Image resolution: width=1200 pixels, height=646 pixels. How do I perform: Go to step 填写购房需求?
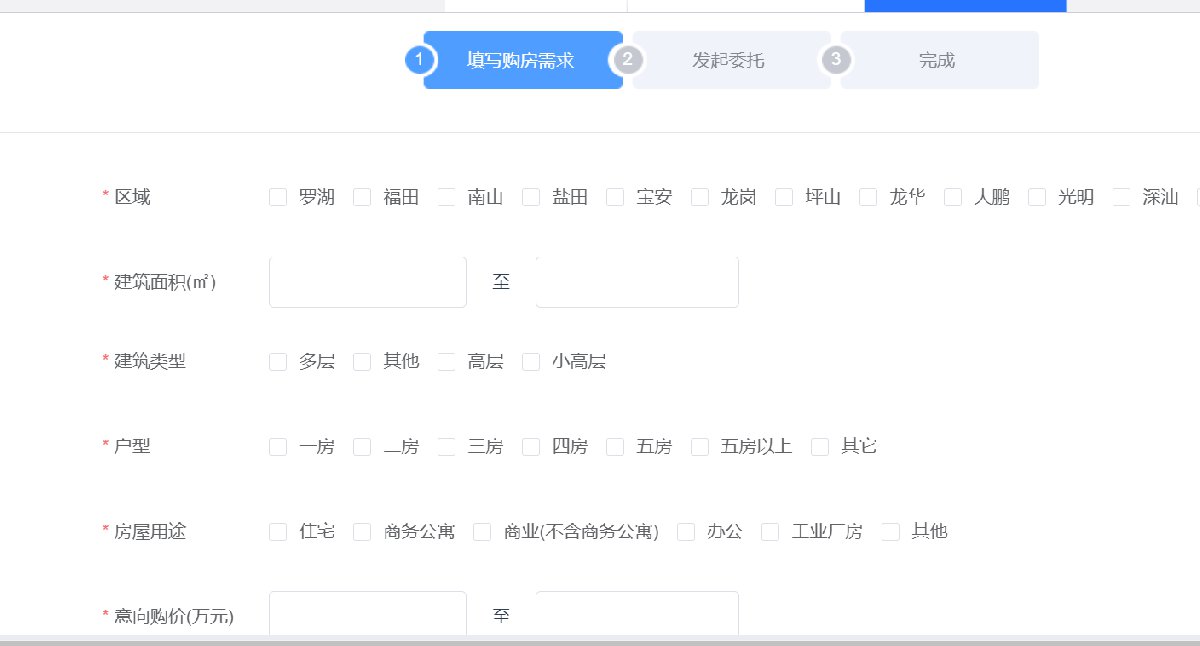[x=523, y=60]
